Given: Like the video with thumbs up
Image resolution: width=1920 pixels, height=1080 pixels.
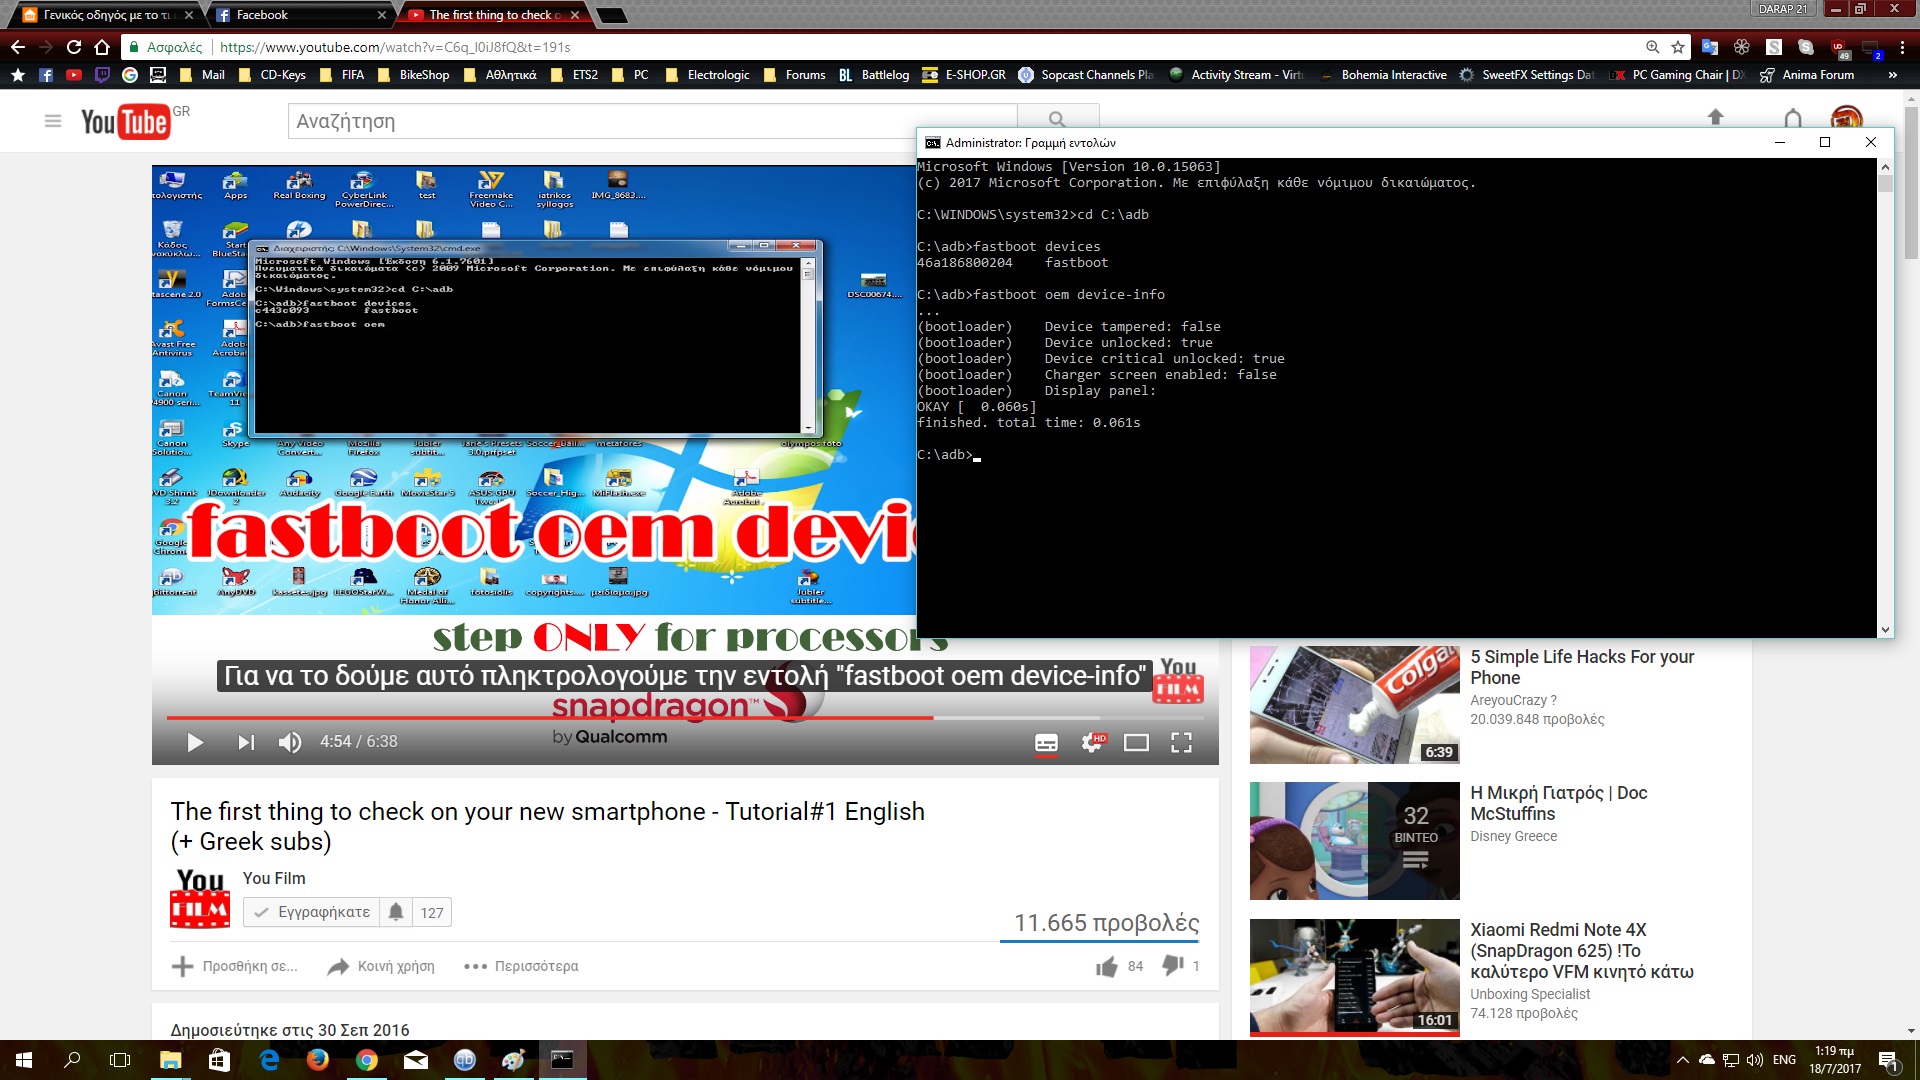Looking at the screenshot, I should coord(1106,966).
